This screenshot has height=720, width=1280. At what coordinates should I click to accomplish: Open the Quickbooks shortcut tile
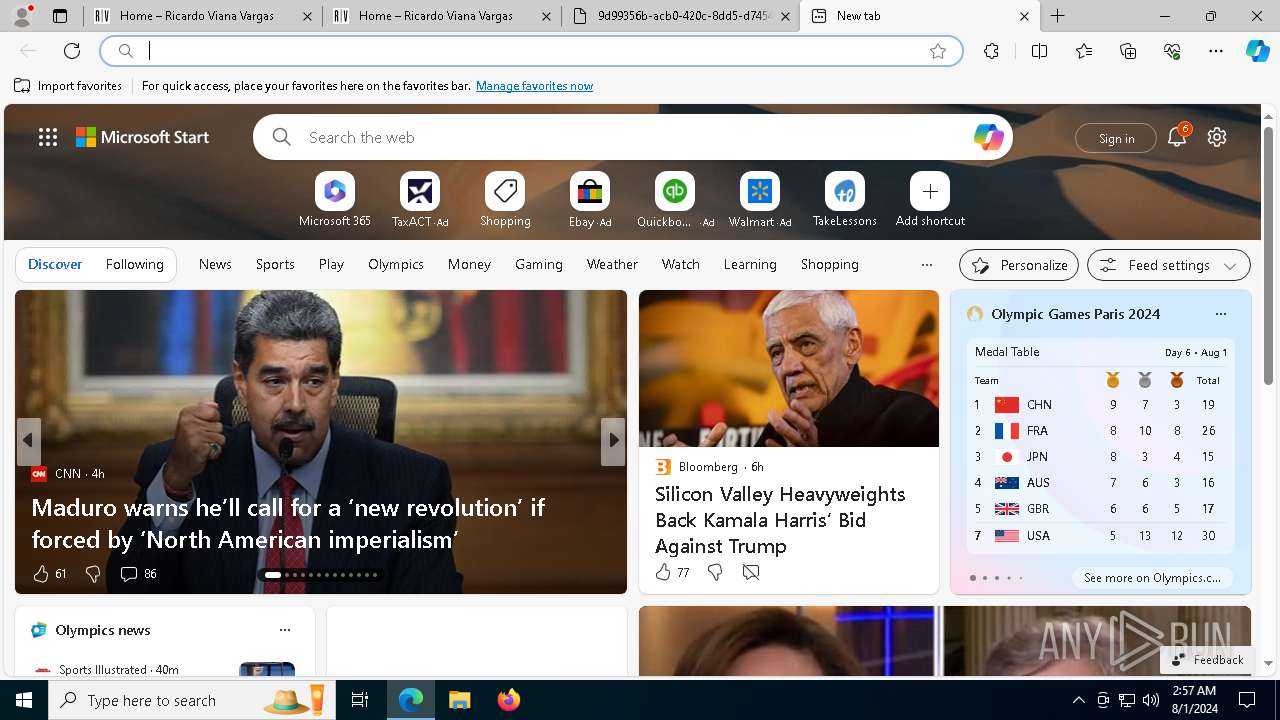coord(675,191)
